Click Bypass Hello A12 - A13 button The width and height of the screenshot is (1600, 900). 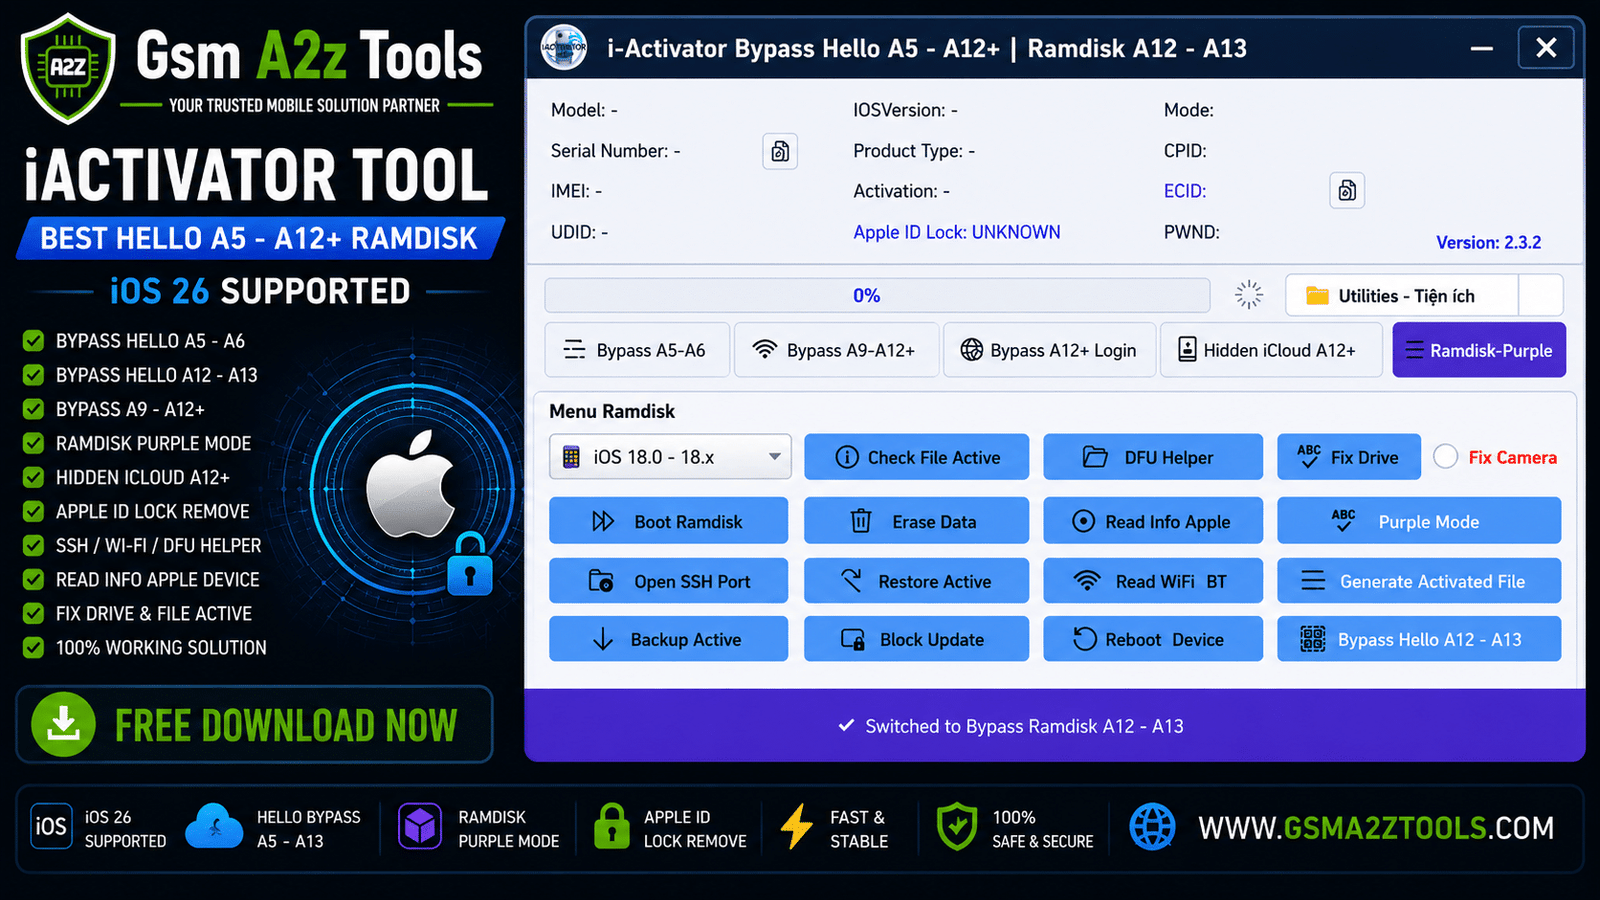click(1419, 639)
